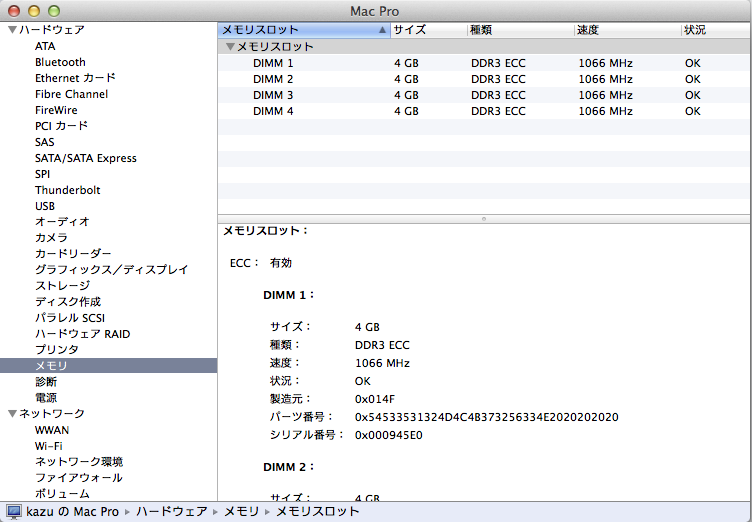This screenshot has width=752, height=522.
Task: Click the 製造元 value 0x014F
Action: pyautogui.click(x=375, y=399)
